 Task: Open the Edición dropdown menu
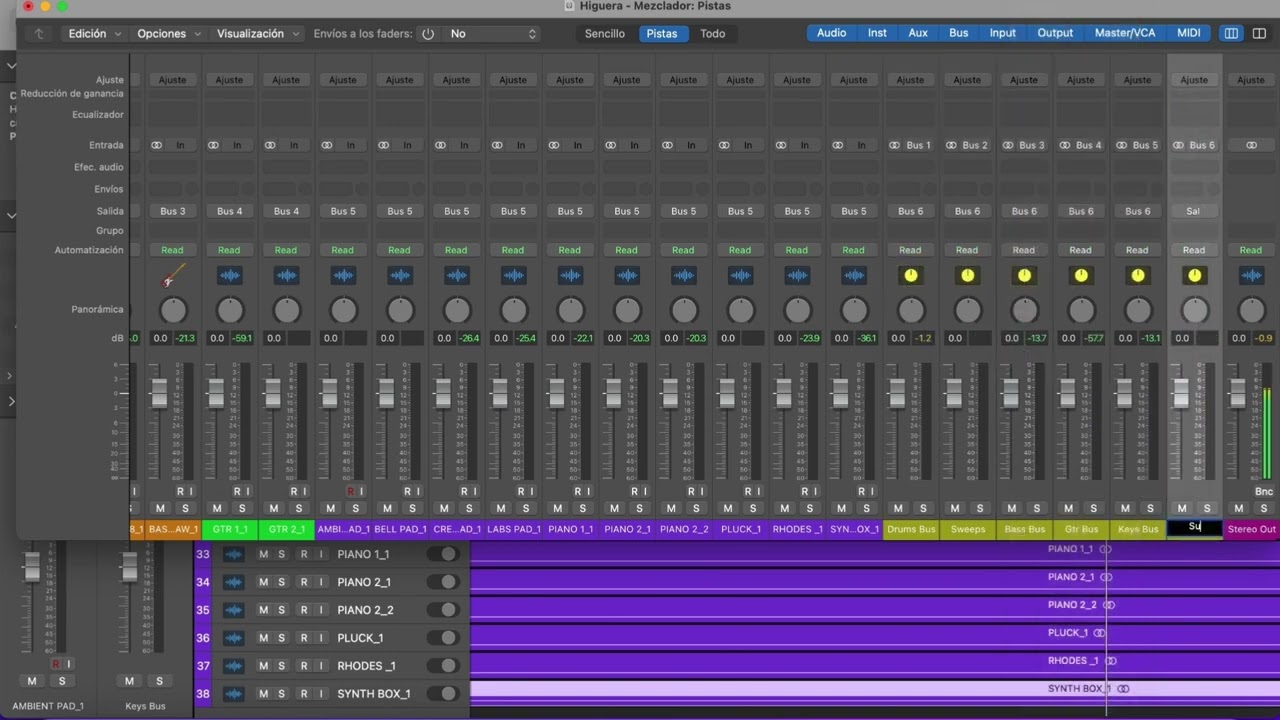tap(94, 33)
